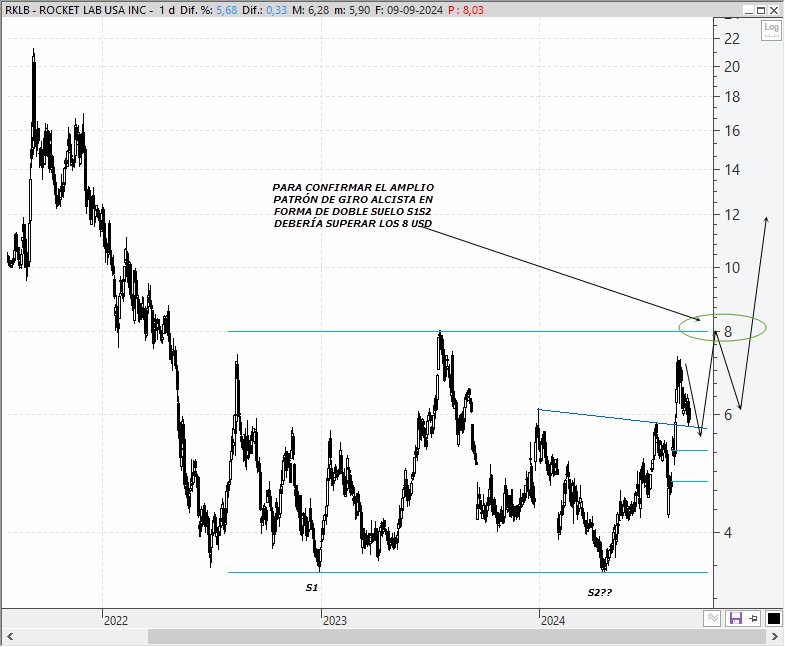The height and width of the screenshot is (647, 785).
Task: Click the 2023 label on the time axis
Action: 335,620
